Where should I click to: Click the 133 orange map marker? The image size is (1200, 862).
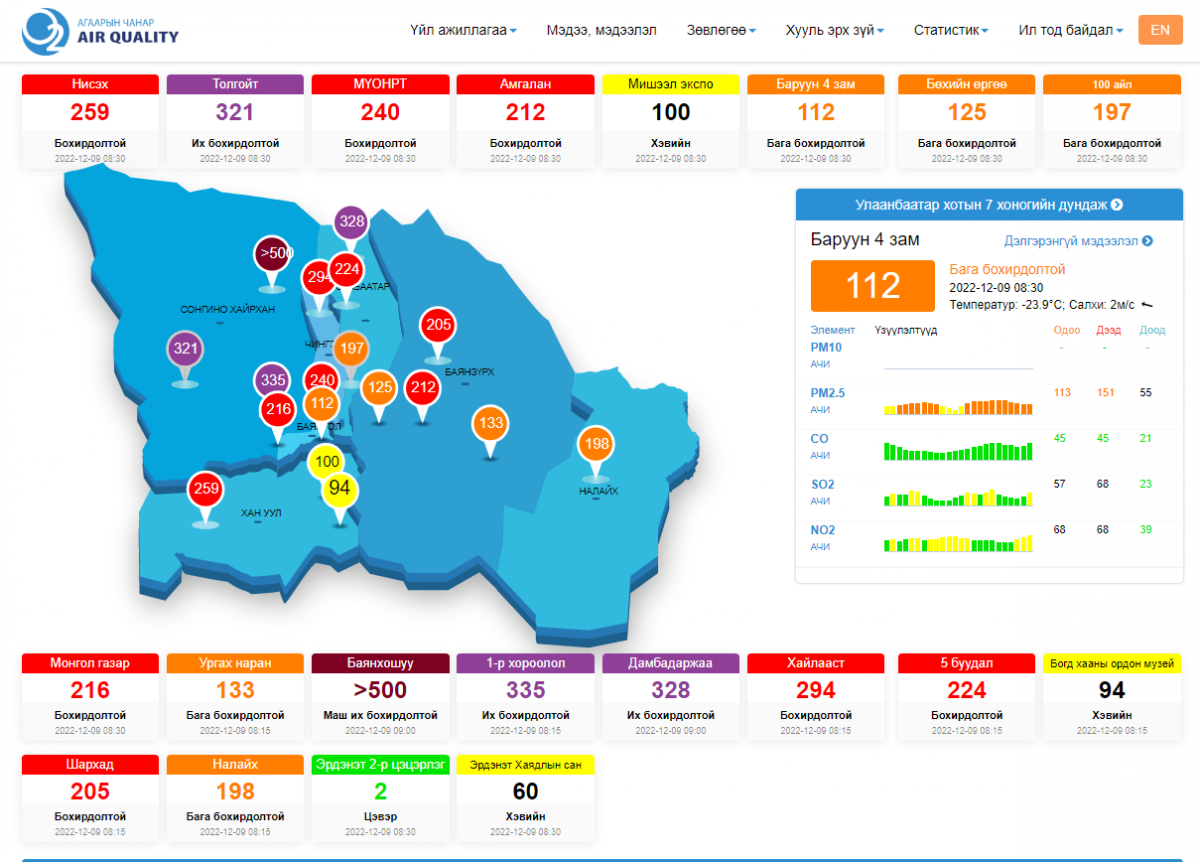(490, 424)
